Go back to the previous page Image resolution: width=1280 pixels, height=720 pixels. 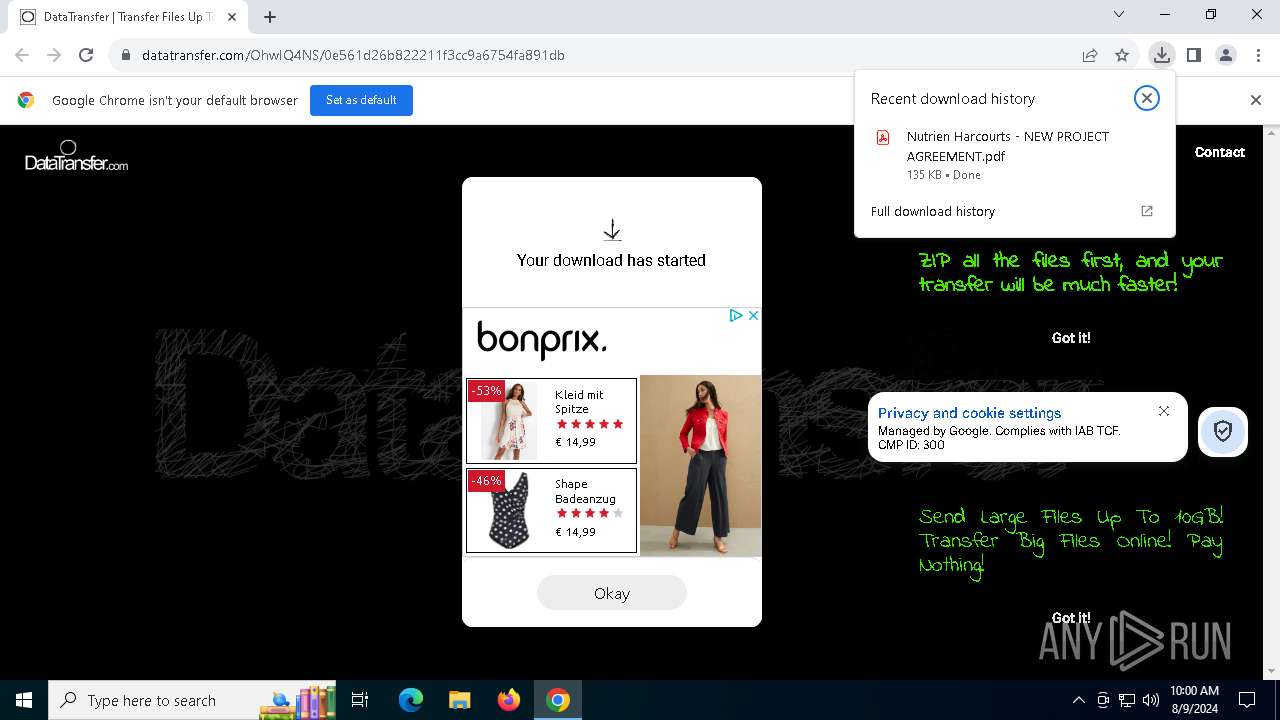point(22,55)
